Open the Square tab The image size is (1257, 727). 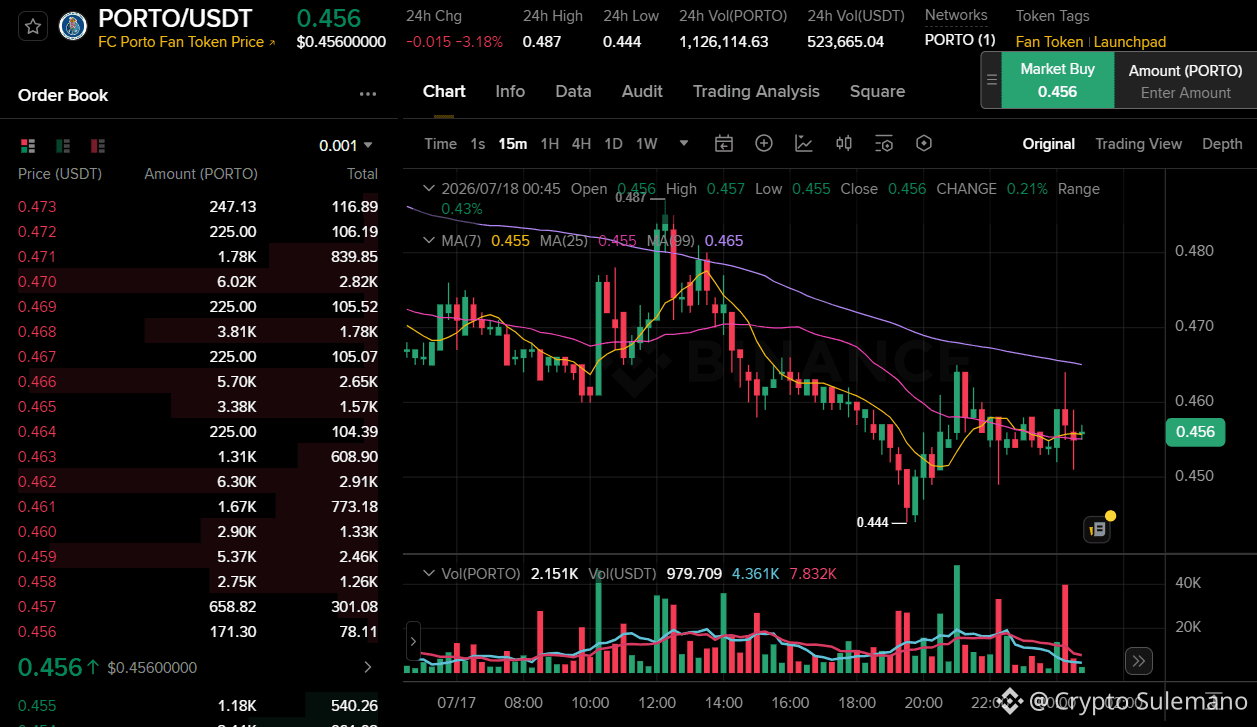point(877,91)
